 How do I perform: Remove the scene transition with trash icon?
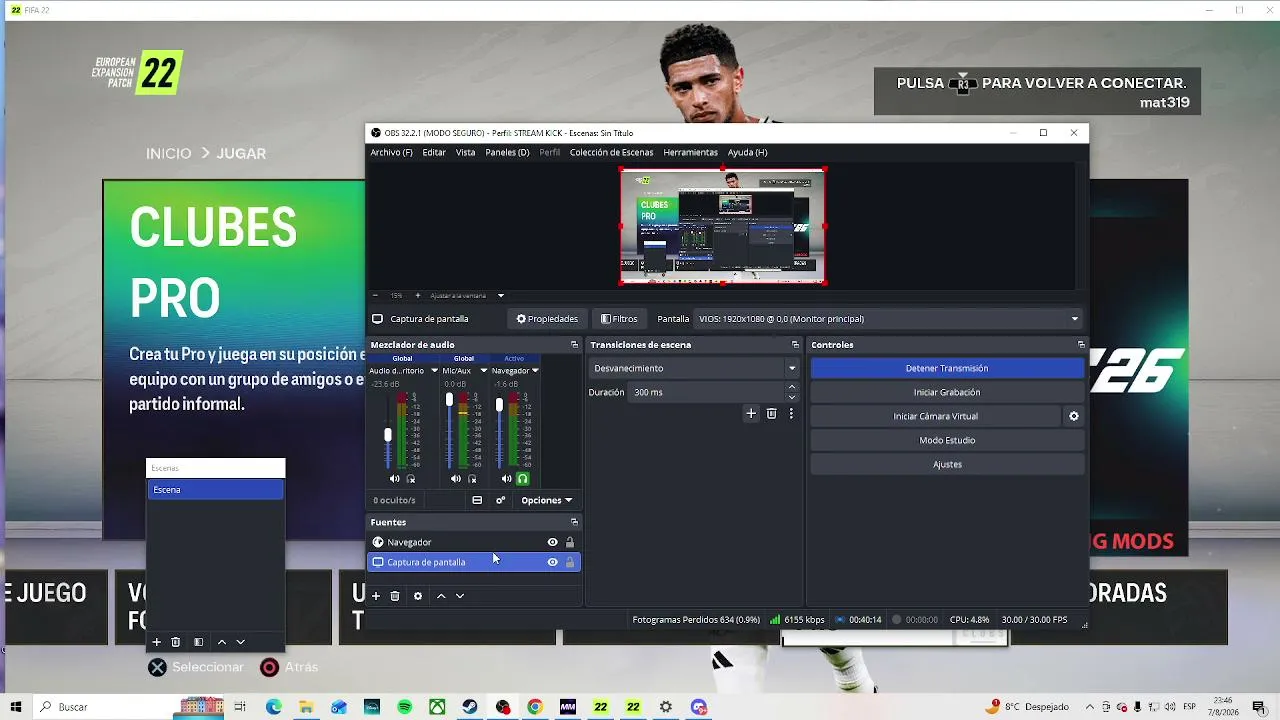pos(771,413)
